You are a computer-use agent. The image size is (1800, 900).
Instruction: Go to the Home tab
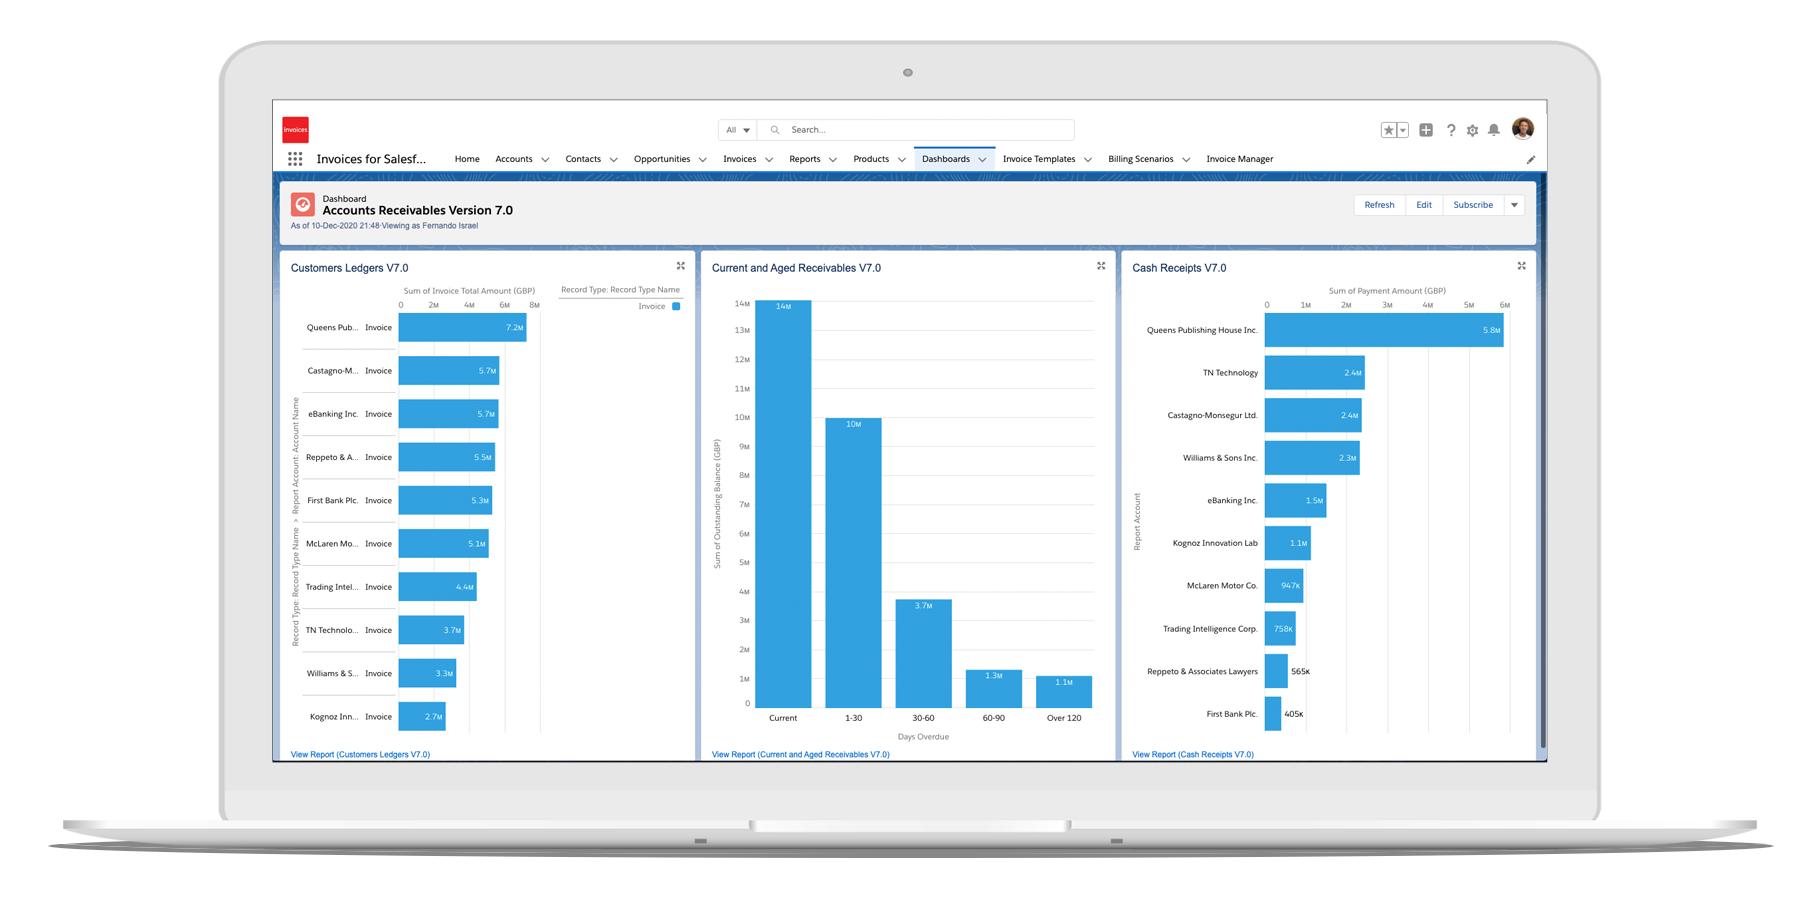(467, 159)
